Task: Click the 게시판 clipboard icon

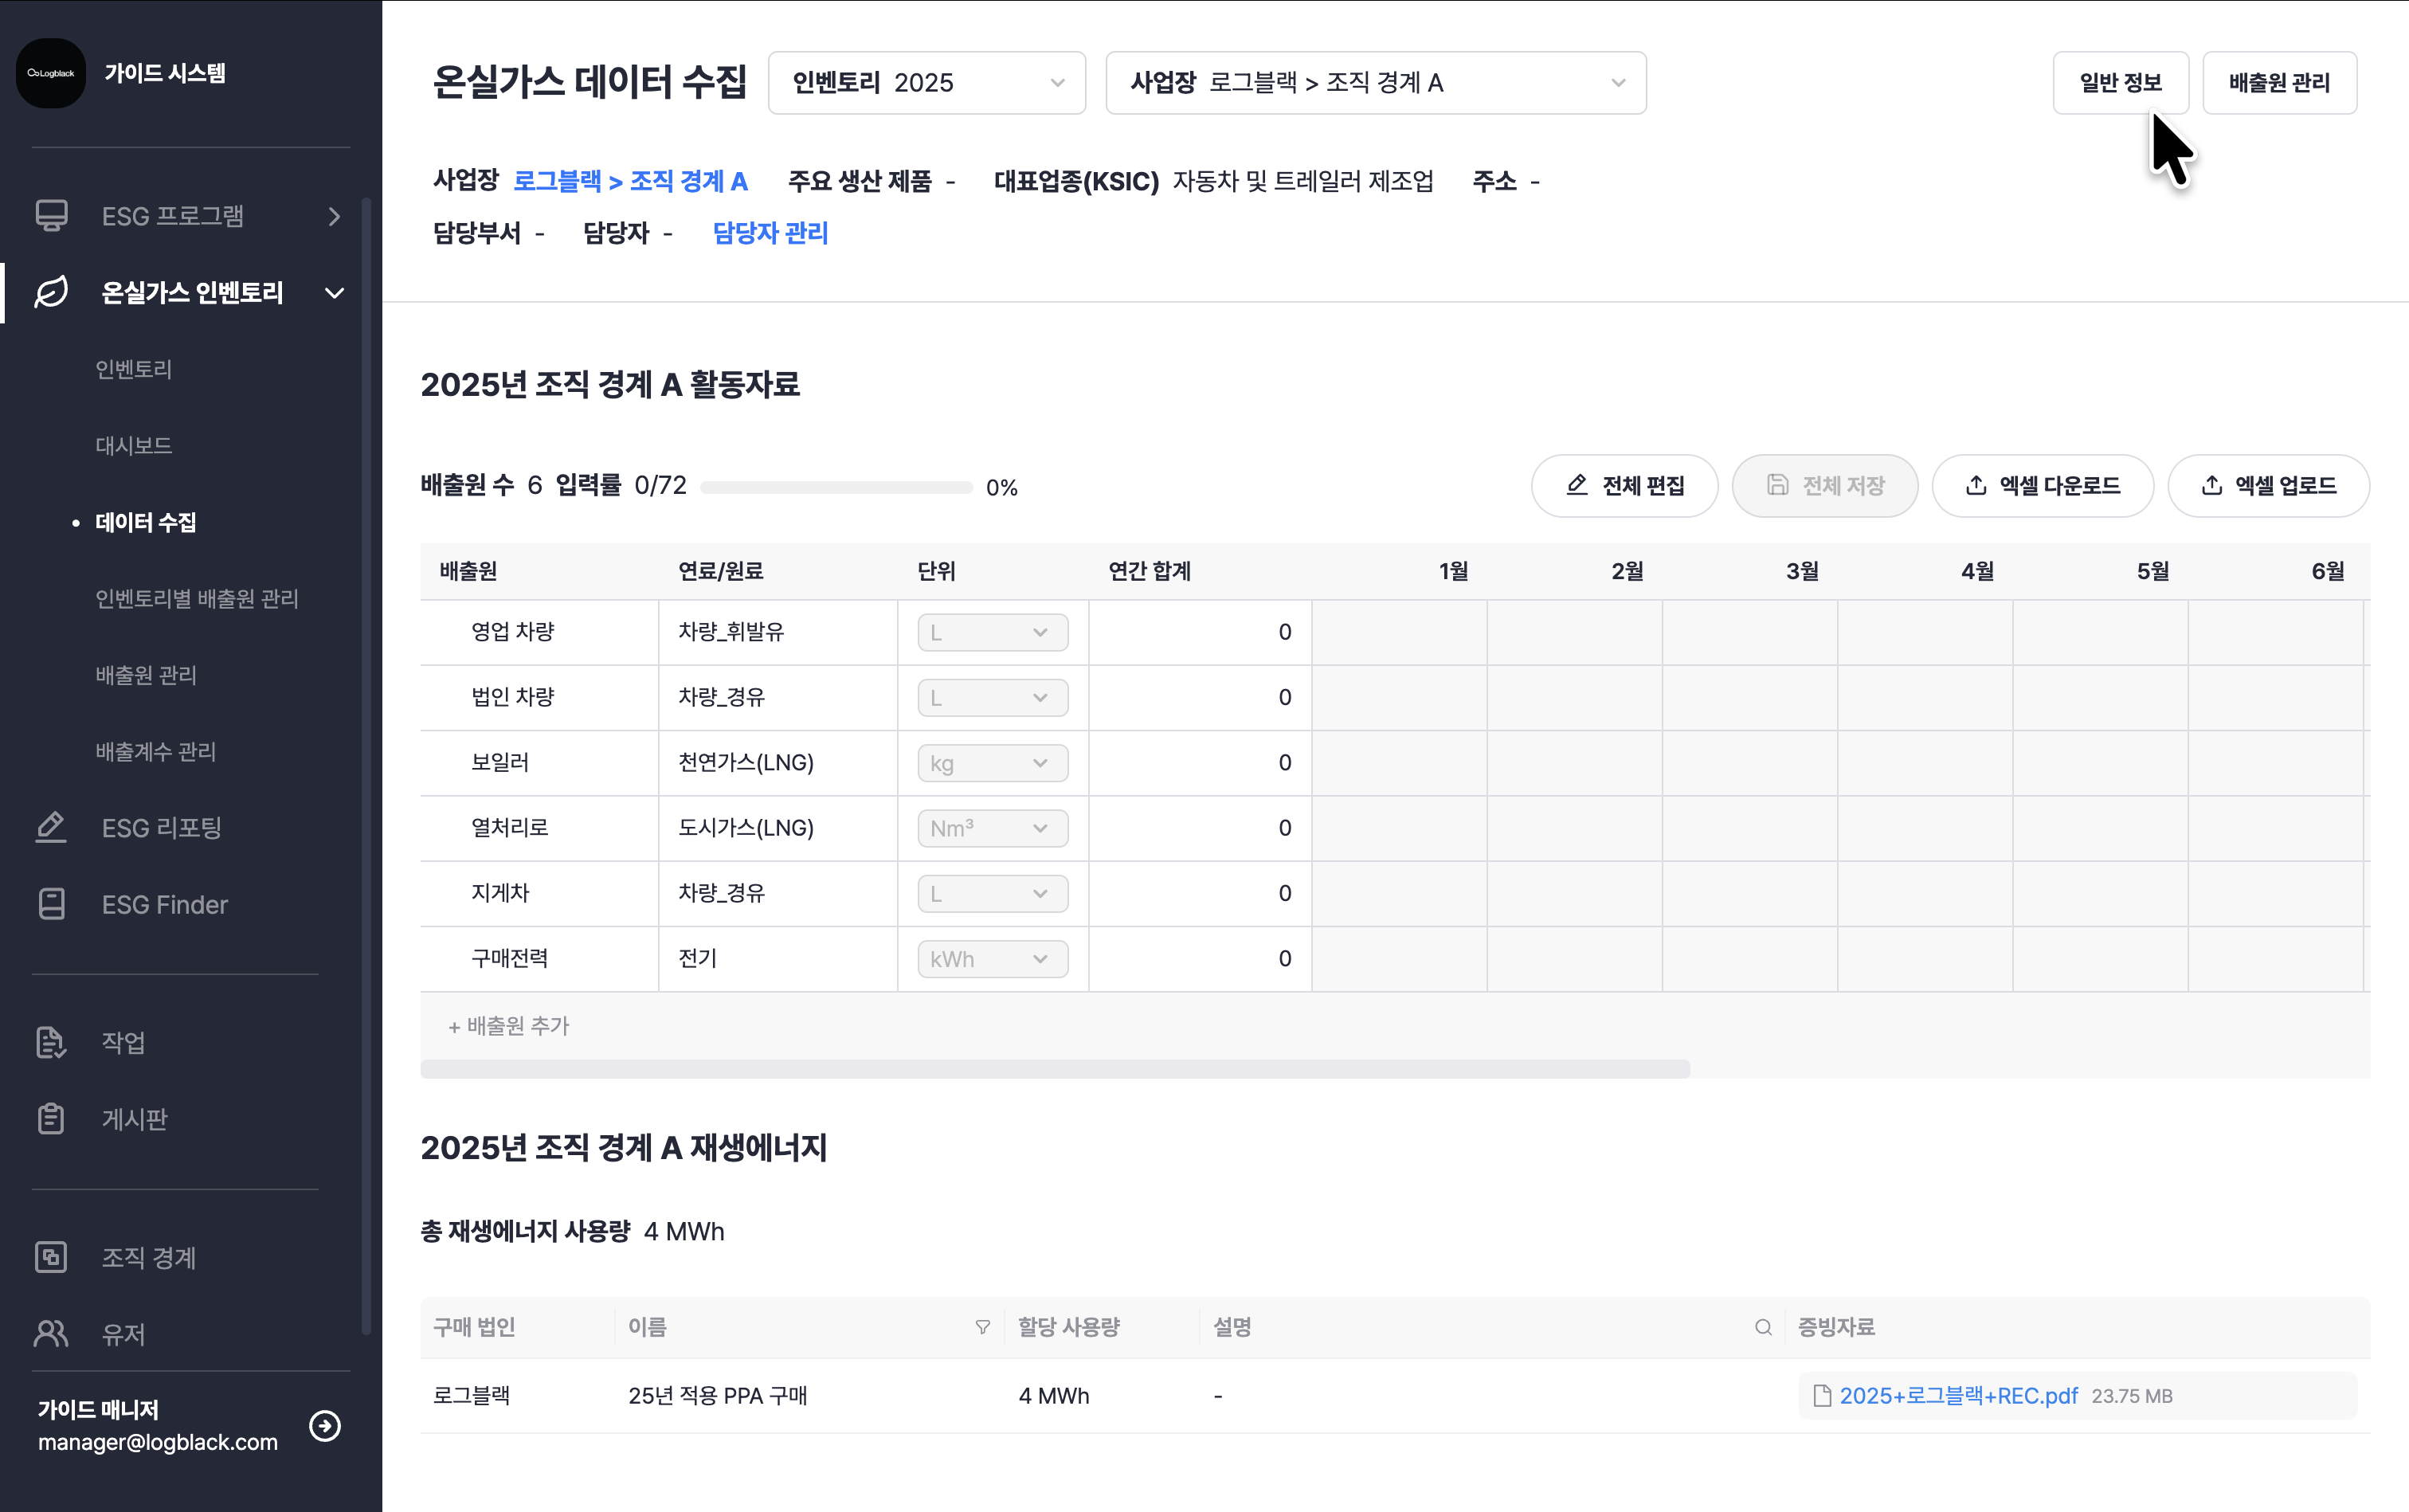Action: pyautogui.click(x=51, y=1118)
